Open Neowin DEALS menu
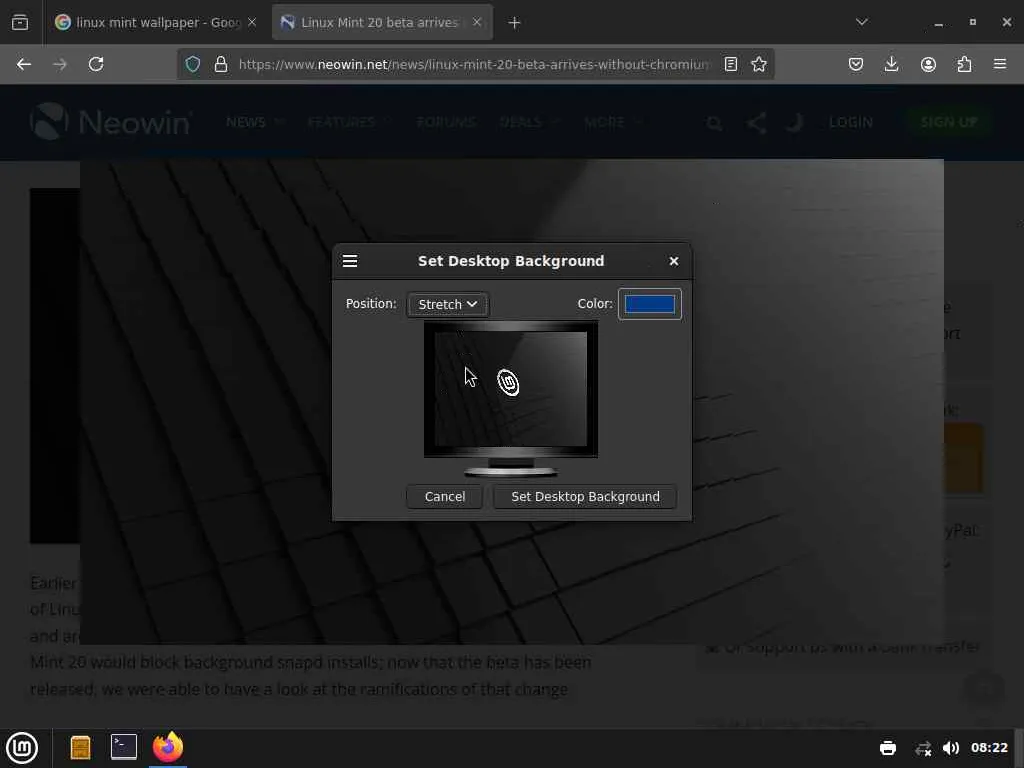Screen dimensions: 1024x768 [529, 122]
